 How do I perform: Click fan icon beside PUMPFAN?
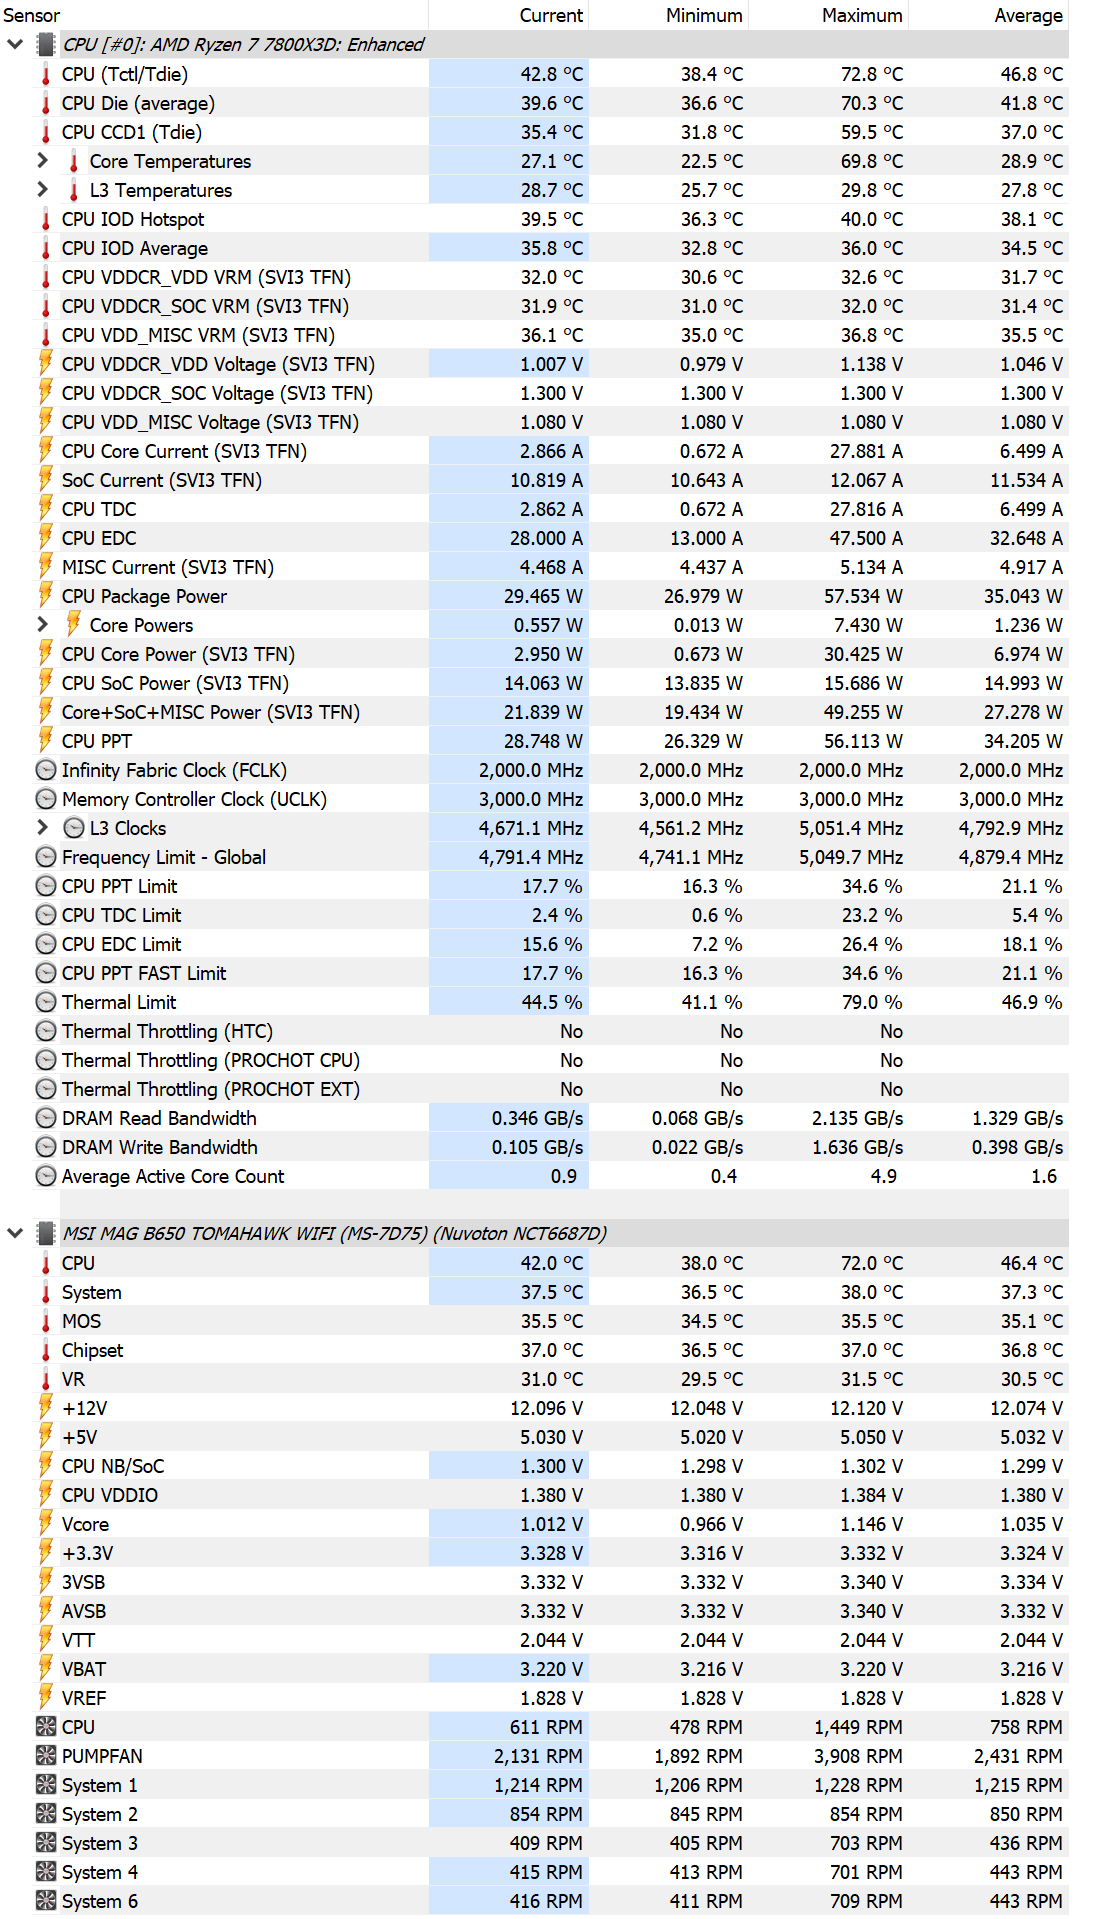click(x=46, y=1756)
